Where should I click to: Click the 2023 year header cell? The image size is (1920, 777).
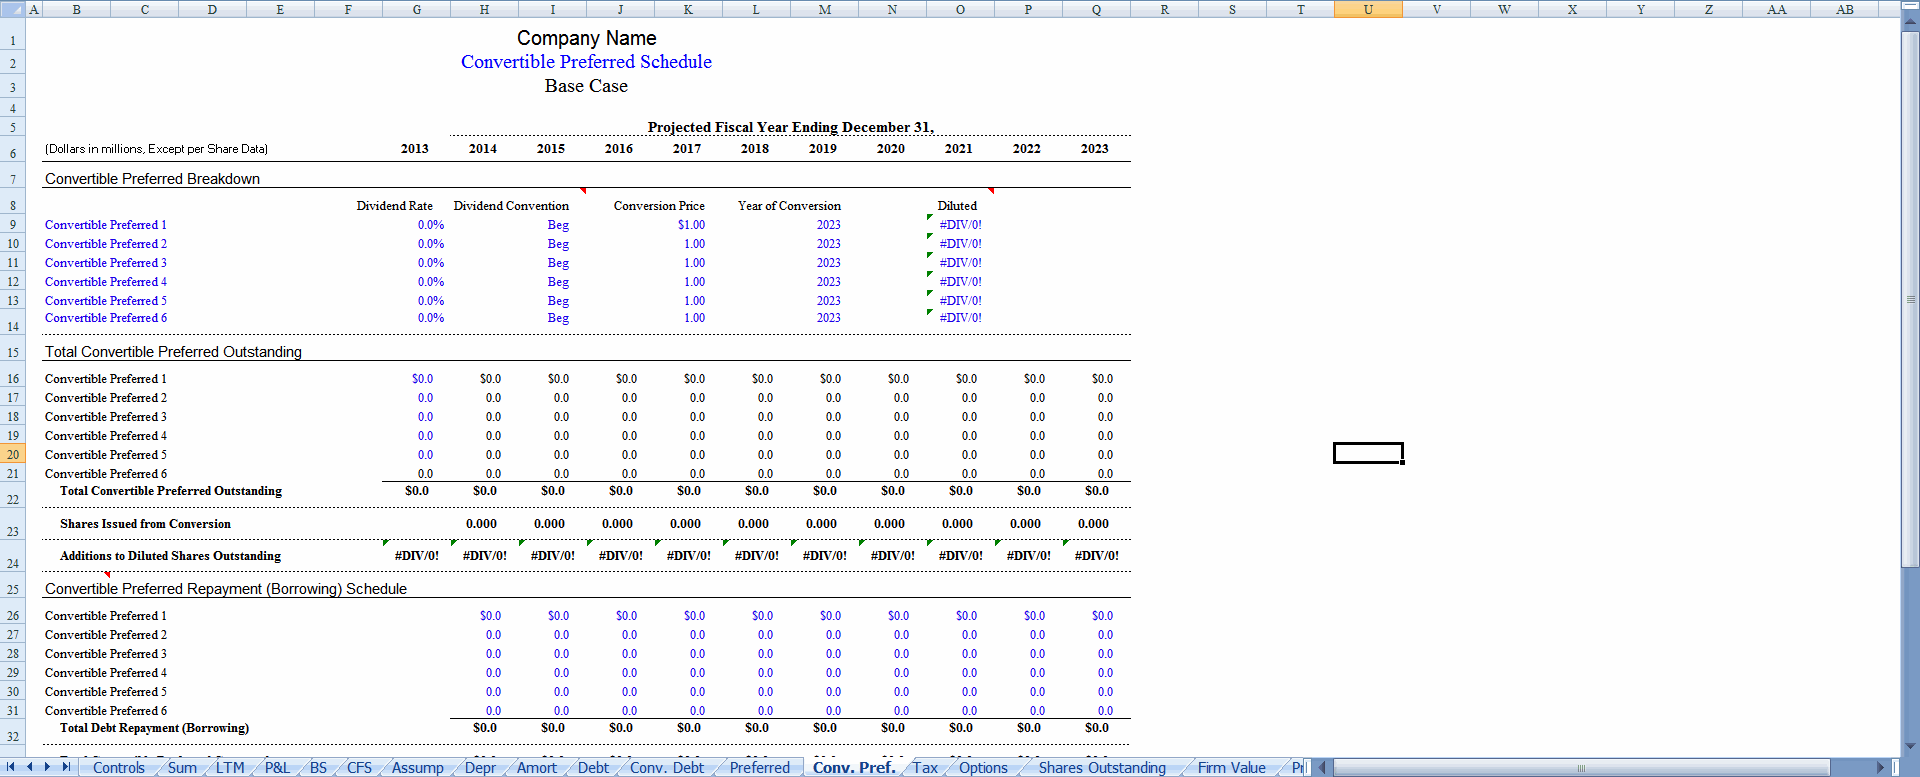tap(1094, 148)
